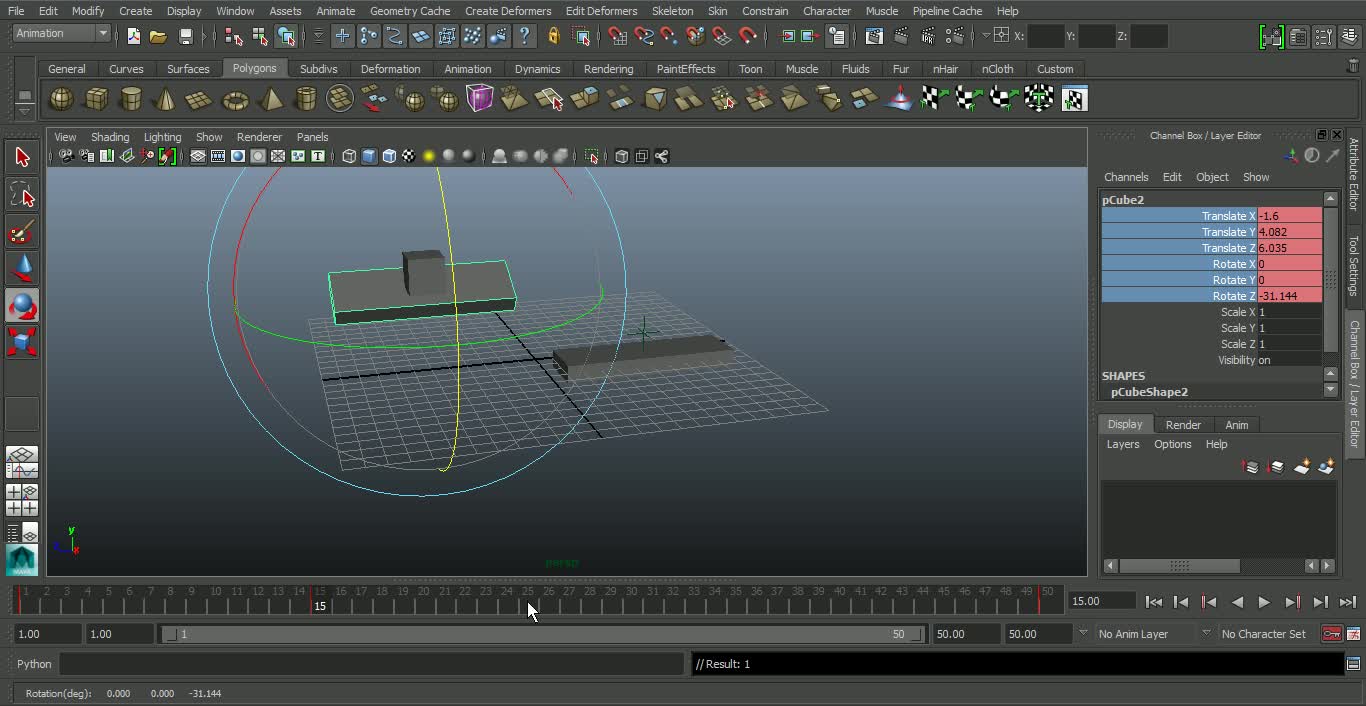Viewport: 1366px width, 706px height.
Task: Toggle the Python command line label
Action: tap(34, 664)
